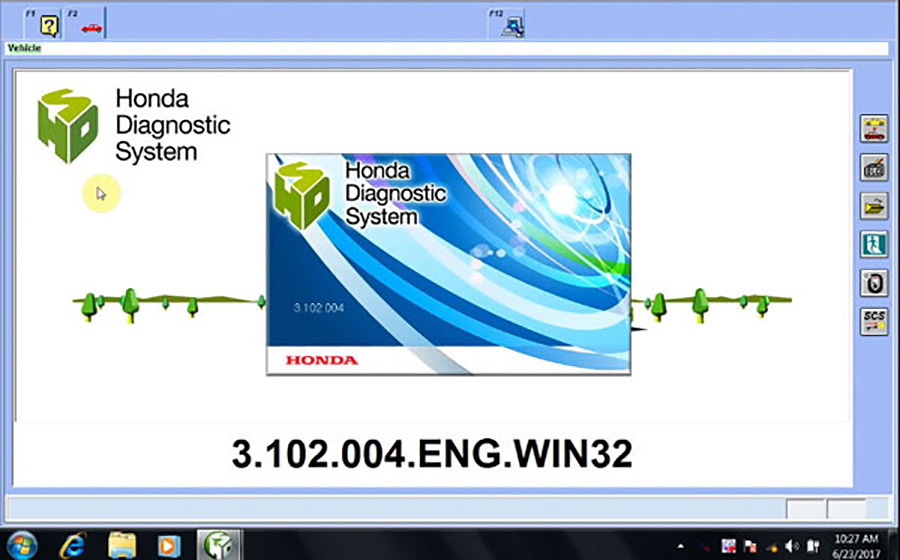Click the F2 red car vehicle icon
This screenshot has width=900, height=560.
pyautogui.click(x=91, y=27)
